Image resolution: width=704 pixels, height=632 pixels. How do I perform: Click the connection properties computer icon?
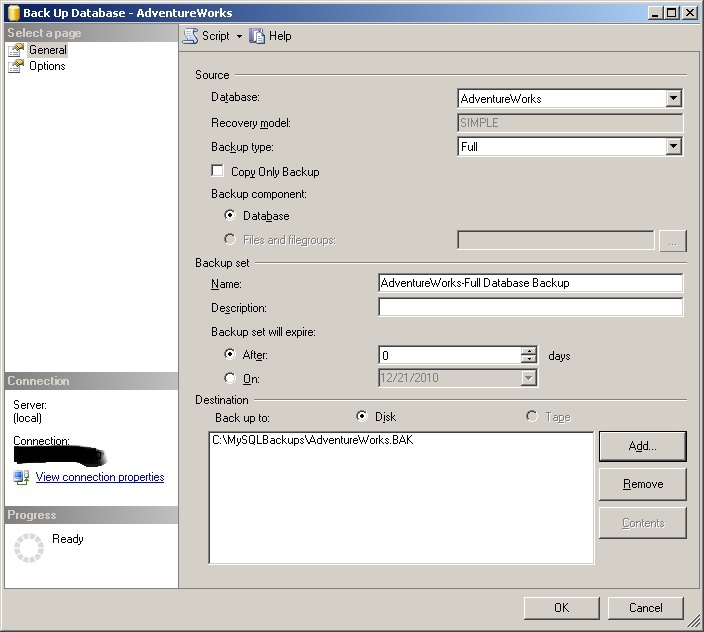coord(22,477)
